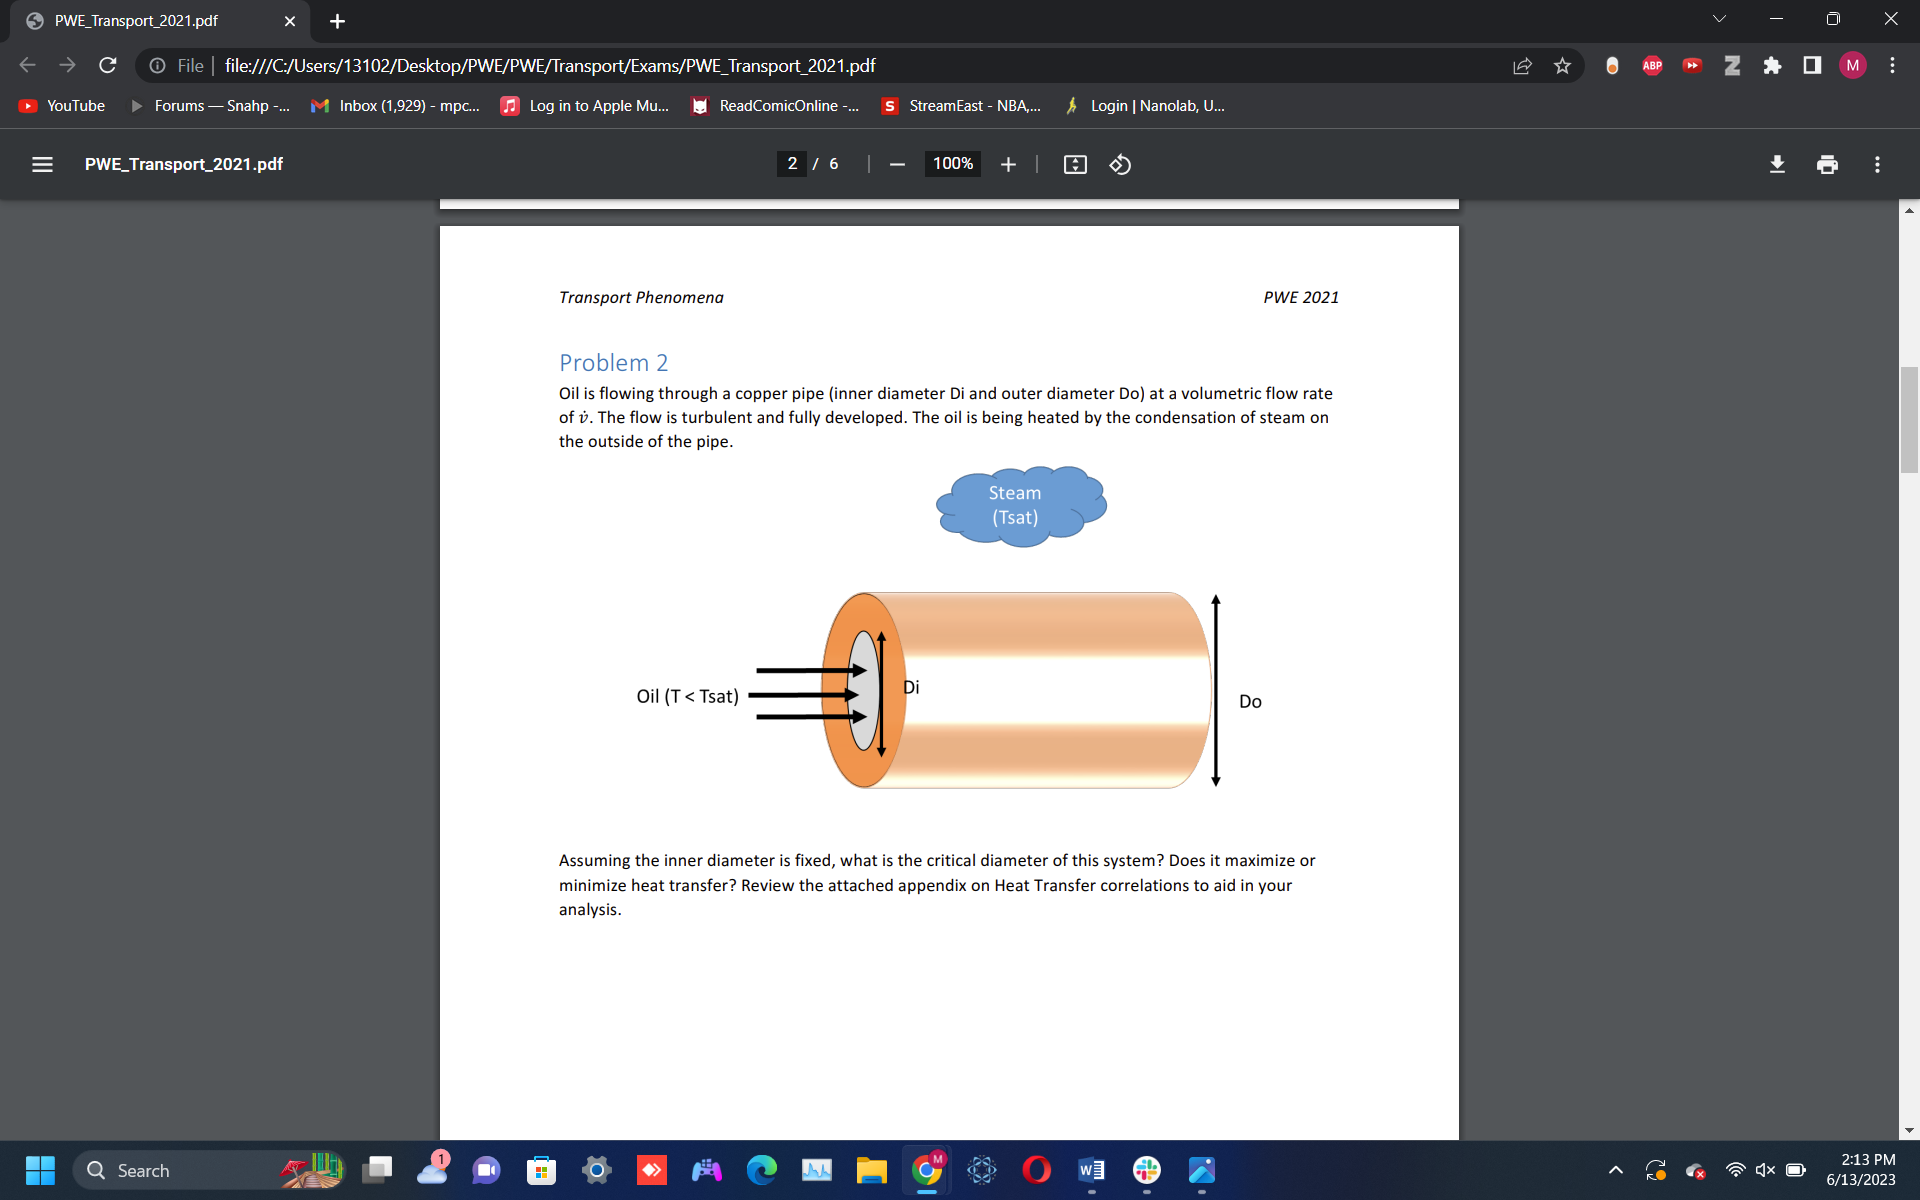This screenshot has height=1200, width=1920.
Task: Open the YouTube bookmark
Action: click(62, 106)
